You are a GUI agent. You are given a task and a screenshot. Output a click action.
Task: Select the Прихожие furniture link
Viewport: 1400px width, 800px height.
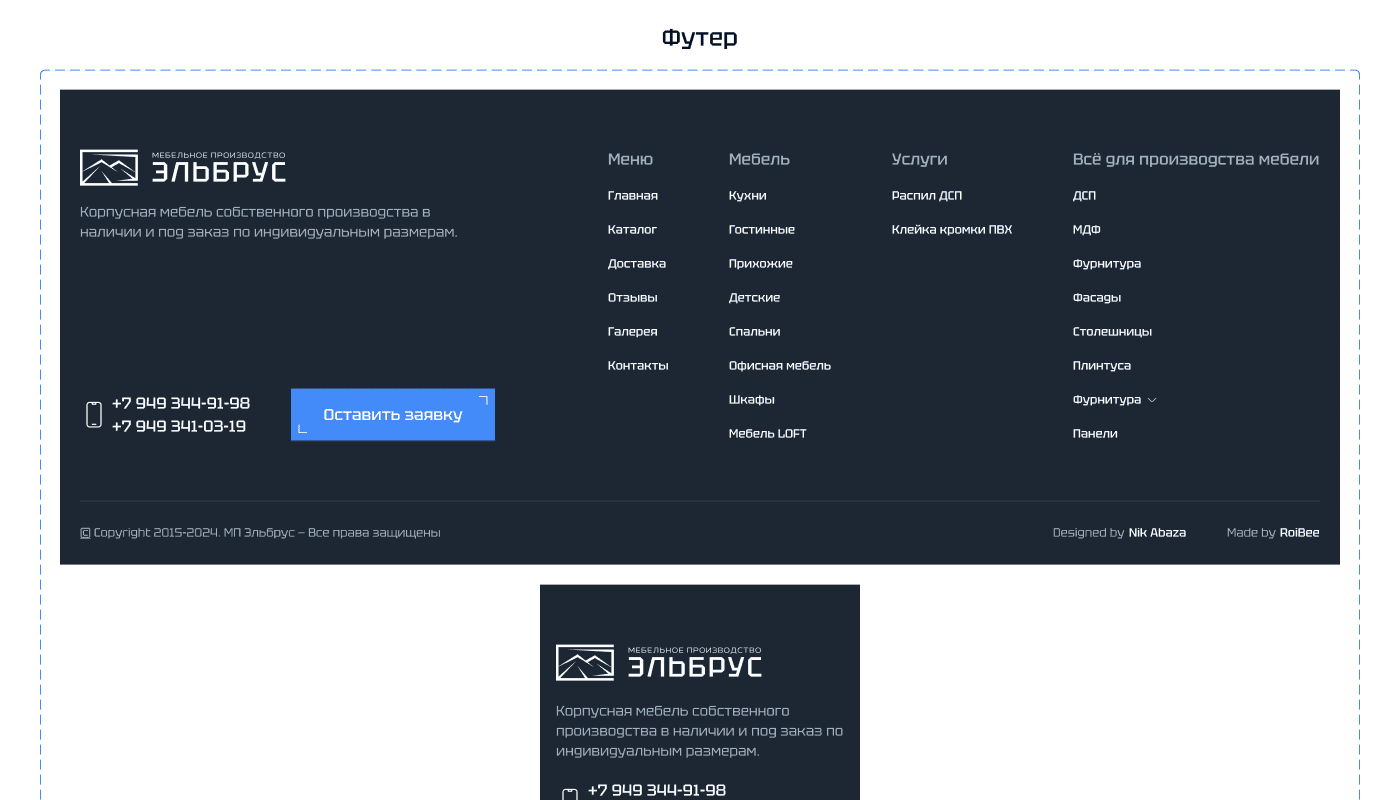coord(761,264)
